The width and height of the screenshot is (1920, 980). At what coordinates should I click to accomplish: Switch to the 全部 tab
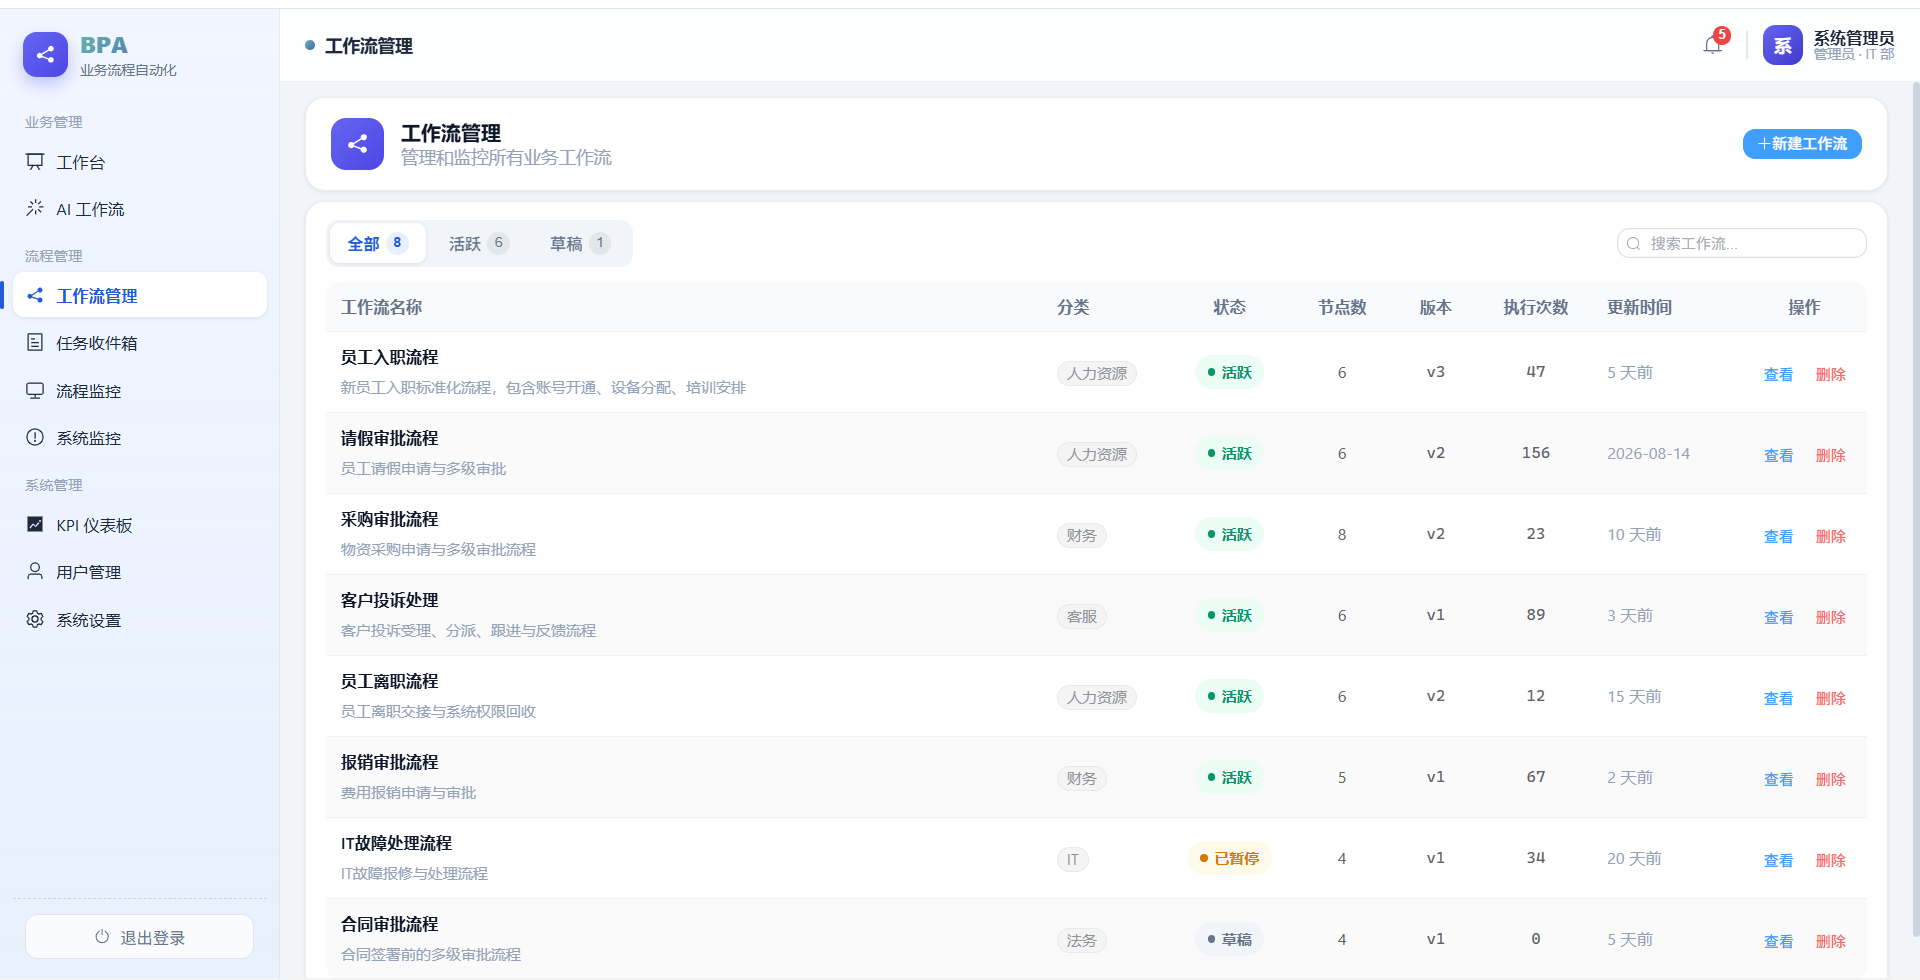pyautogui.click(x=378, y=243)
